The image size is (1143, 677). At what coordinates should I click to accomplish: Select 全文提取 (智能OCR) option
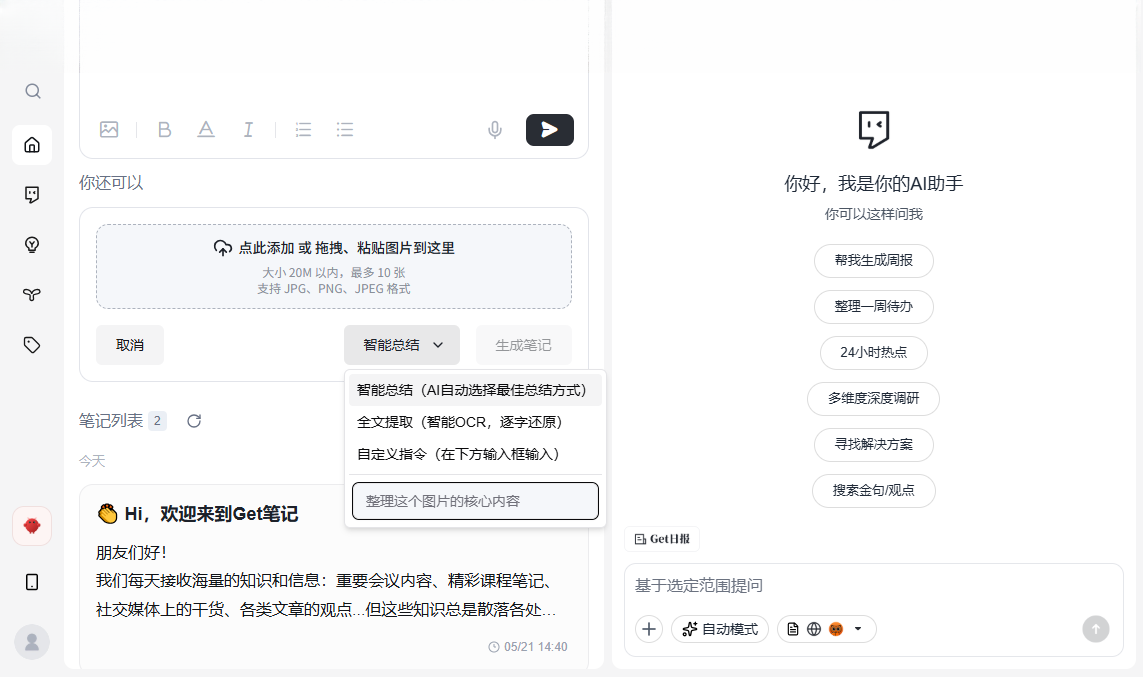475,422
